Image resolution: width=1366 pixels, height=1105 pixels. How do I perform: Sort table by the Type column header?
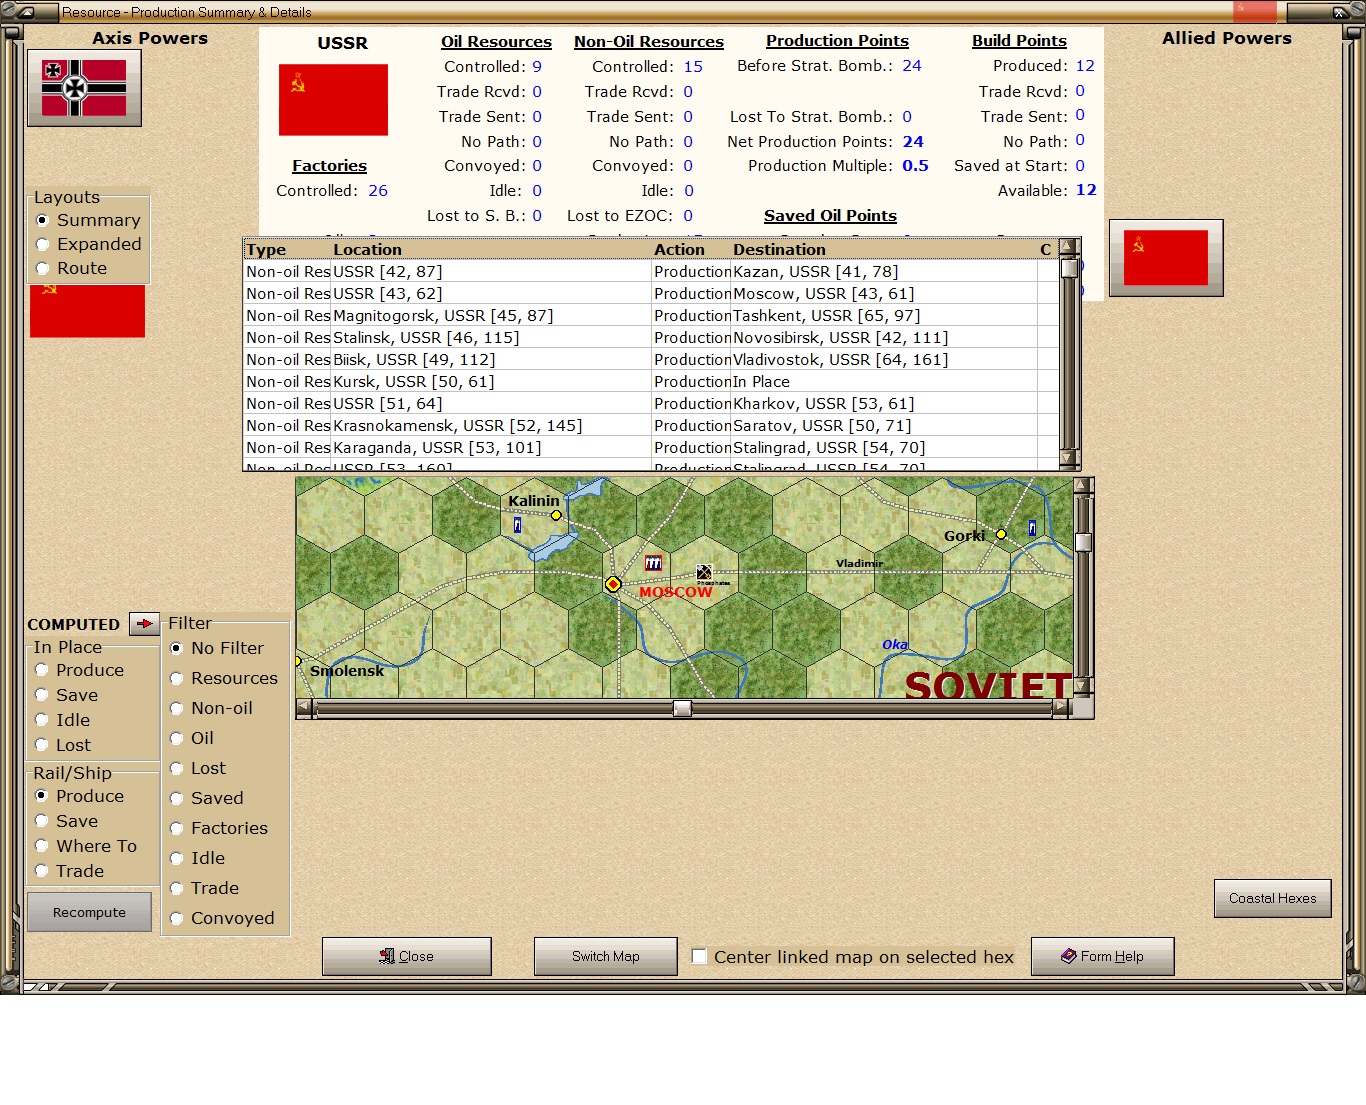[287, 249]
